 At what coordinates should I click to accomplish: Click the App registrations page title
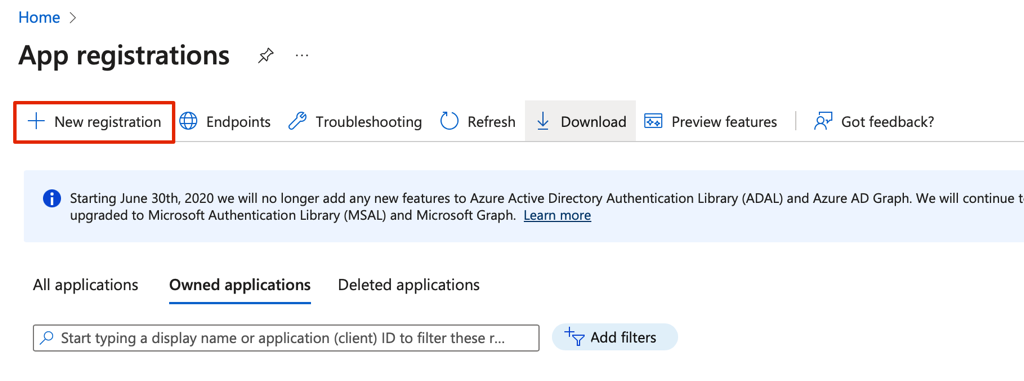[x=124, y=56]
